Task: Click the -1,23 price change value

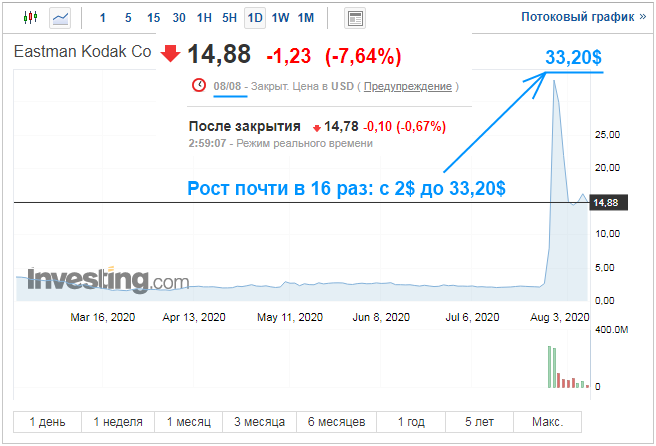Action: coord(289,56)
